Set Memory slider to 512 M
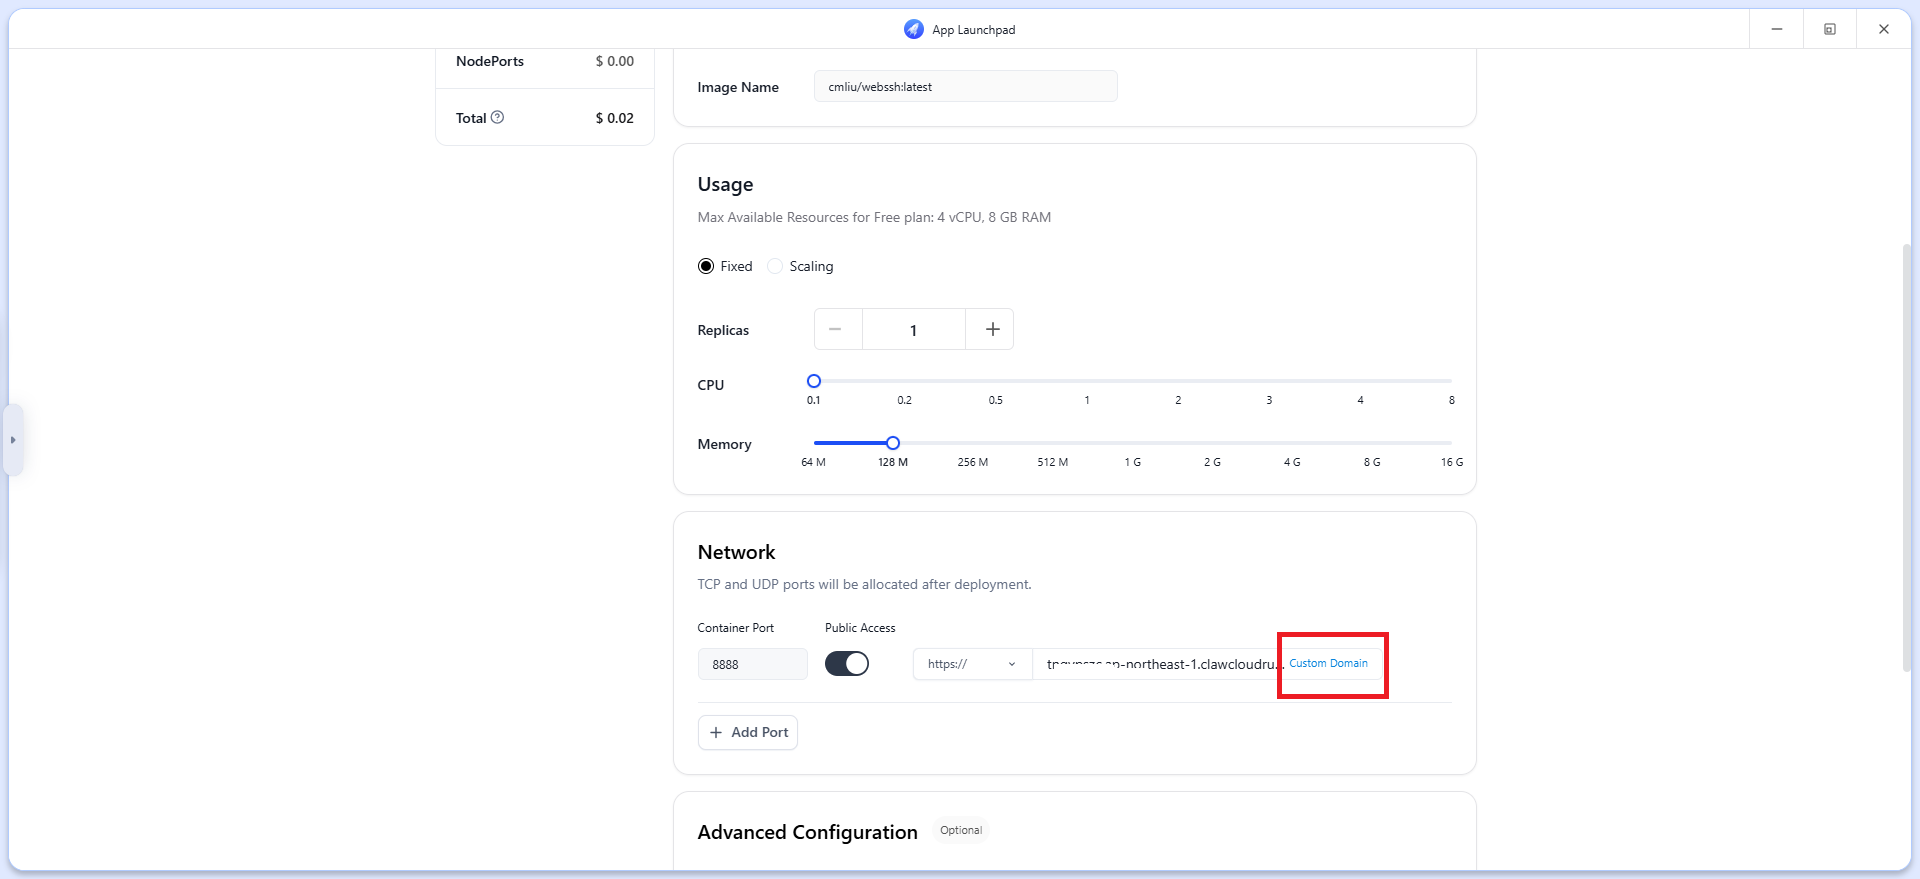This screenshot has width=1920, height=879. (1052, 442)
